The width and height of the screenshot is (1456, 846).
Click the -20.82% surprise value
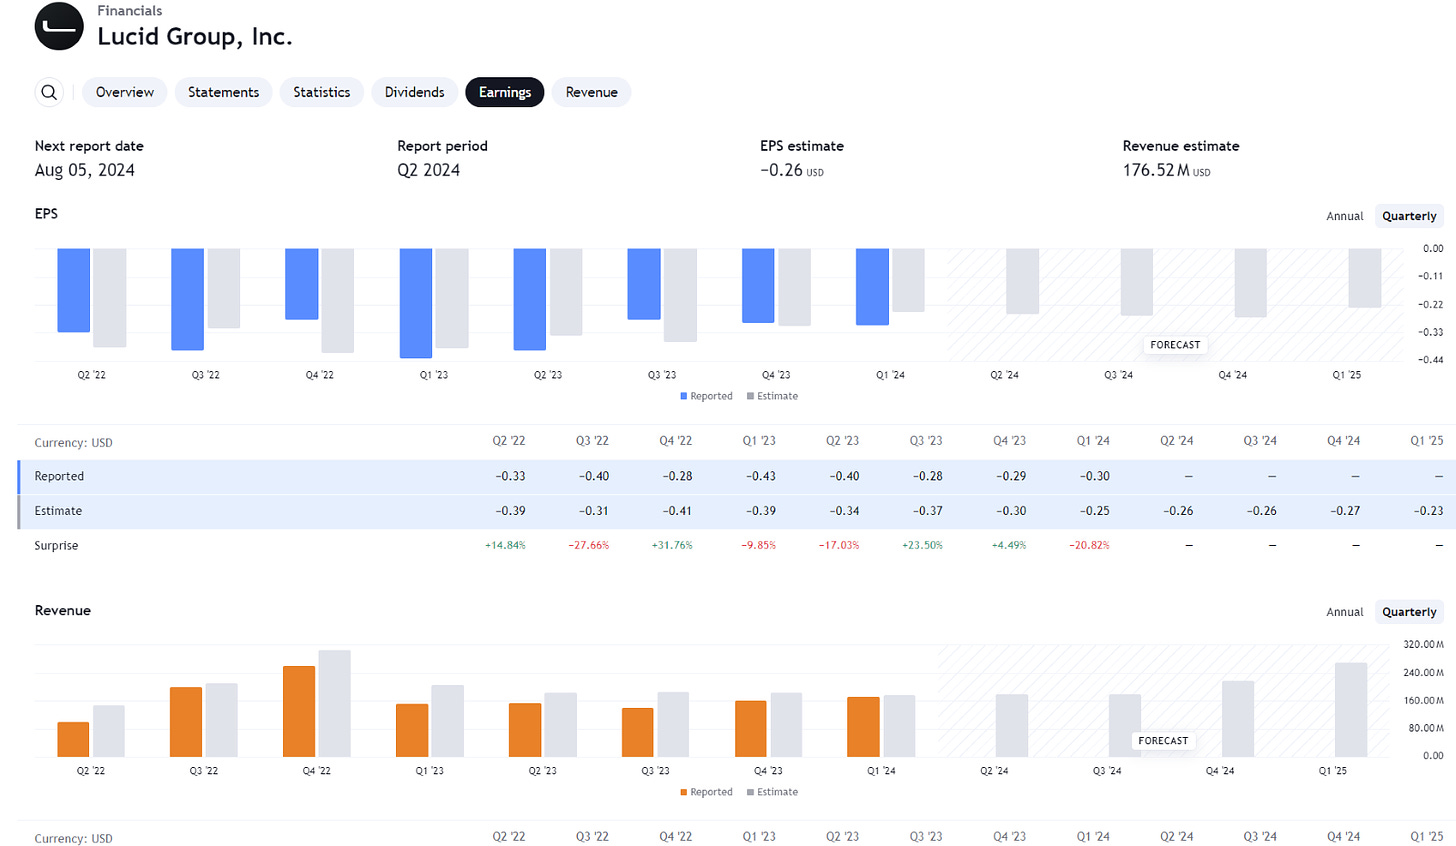(x=1089, y=546)
